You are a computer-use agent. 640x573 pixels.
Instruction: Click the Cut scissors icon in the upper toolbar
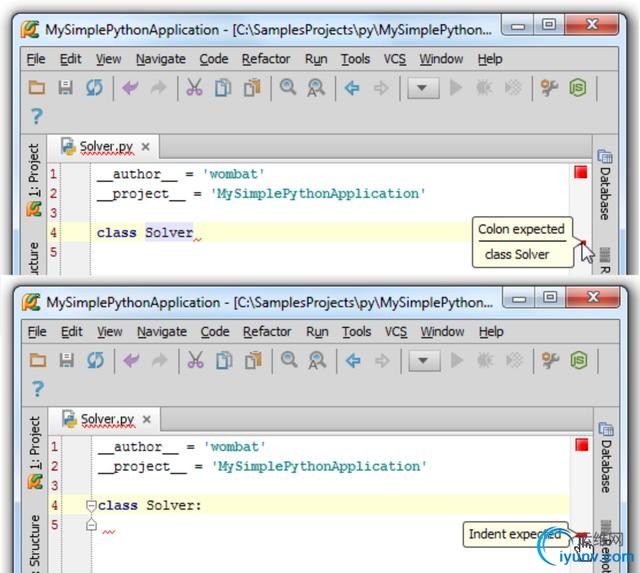point(194,87)
